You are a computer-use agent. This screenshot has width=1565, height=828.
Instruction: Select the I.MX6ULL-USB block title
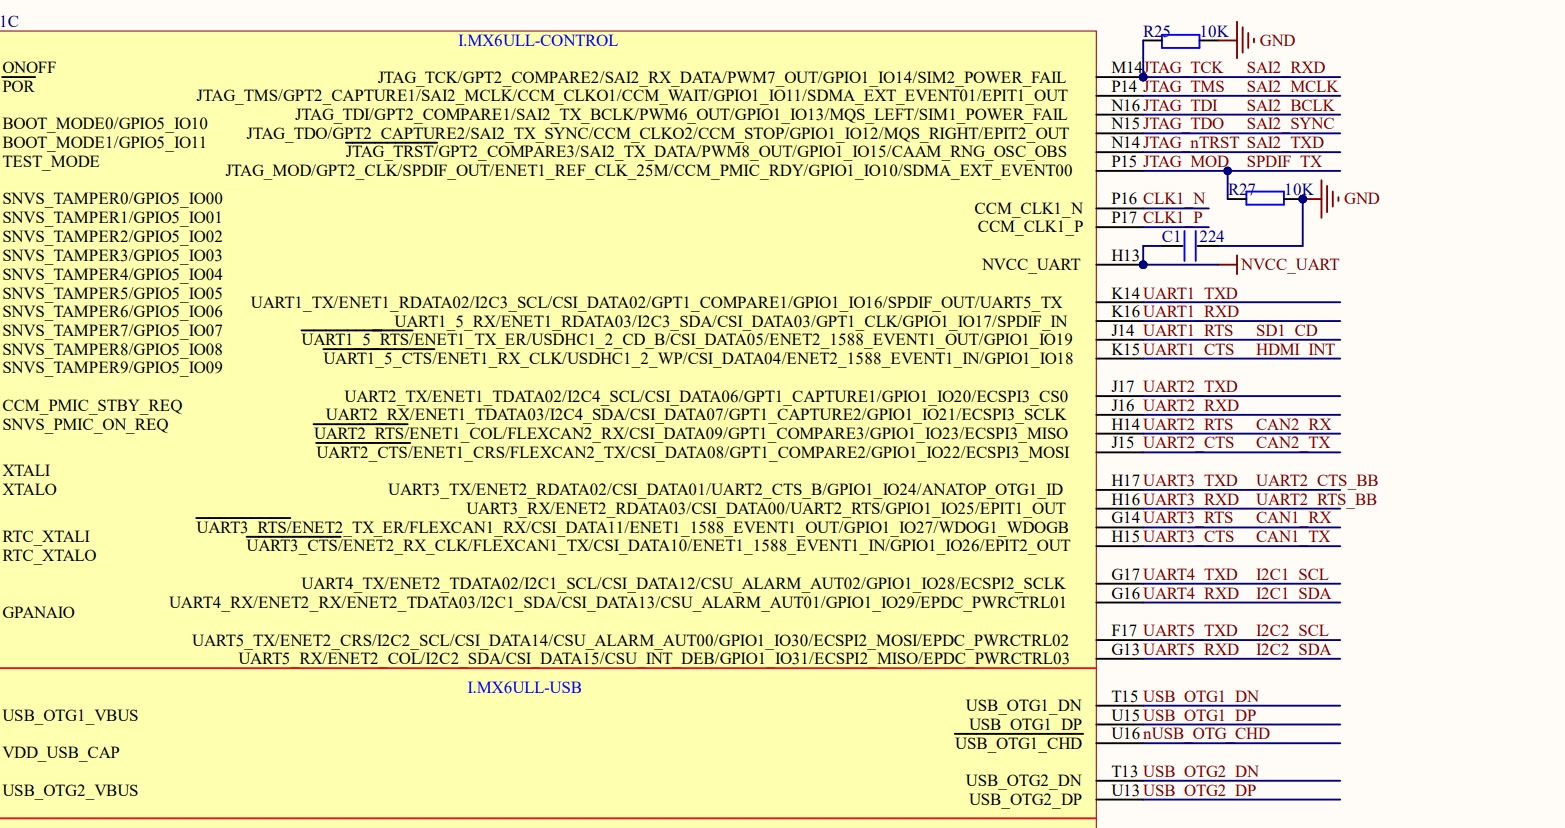[524, 688]
